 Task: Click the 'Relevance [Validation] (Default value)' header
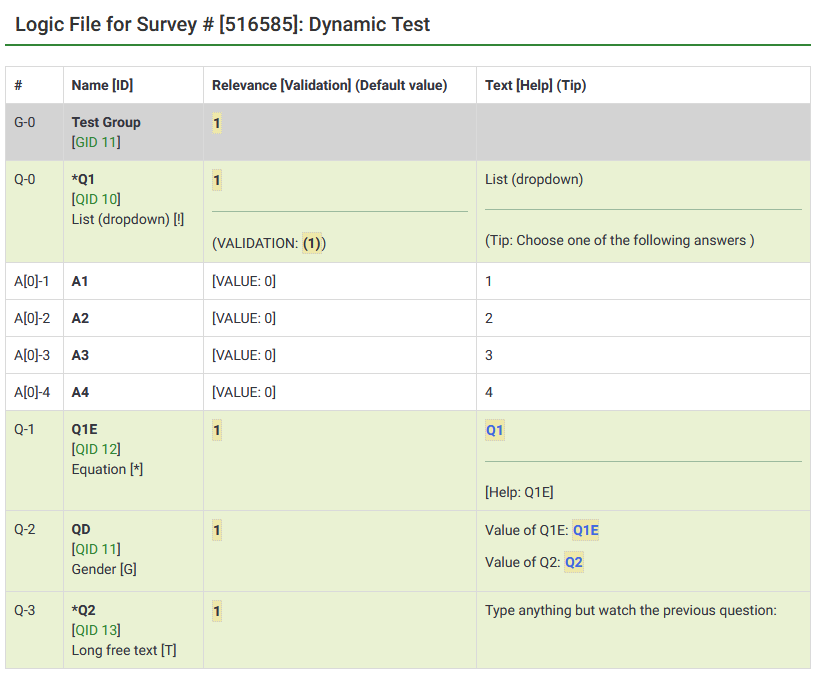click(330, 85)
